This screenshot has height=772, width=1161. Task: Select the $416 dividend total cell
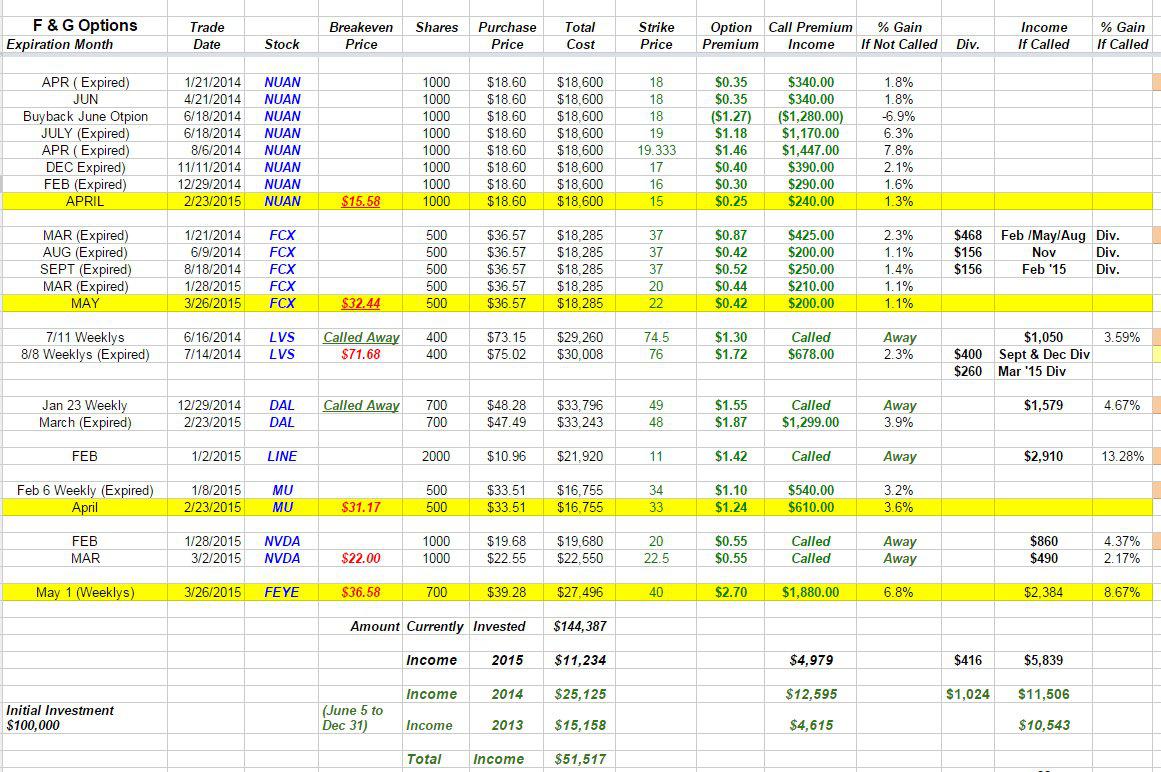pyautogui.click(x=968, y=661)
